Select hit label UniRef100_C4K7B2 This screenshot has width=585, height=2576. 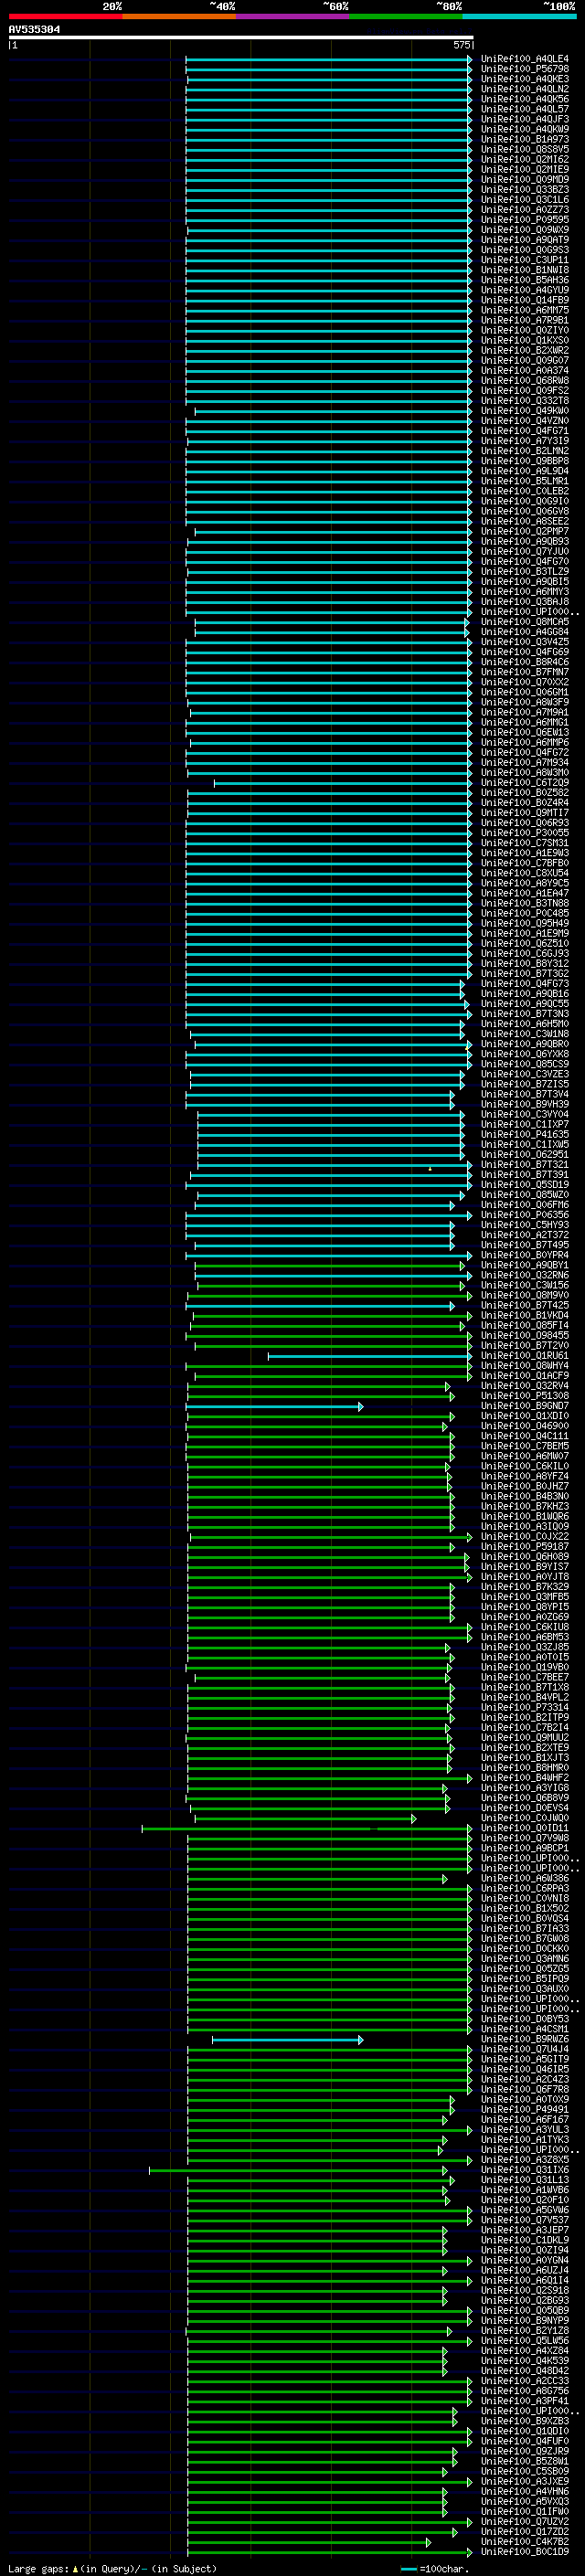524,2542
